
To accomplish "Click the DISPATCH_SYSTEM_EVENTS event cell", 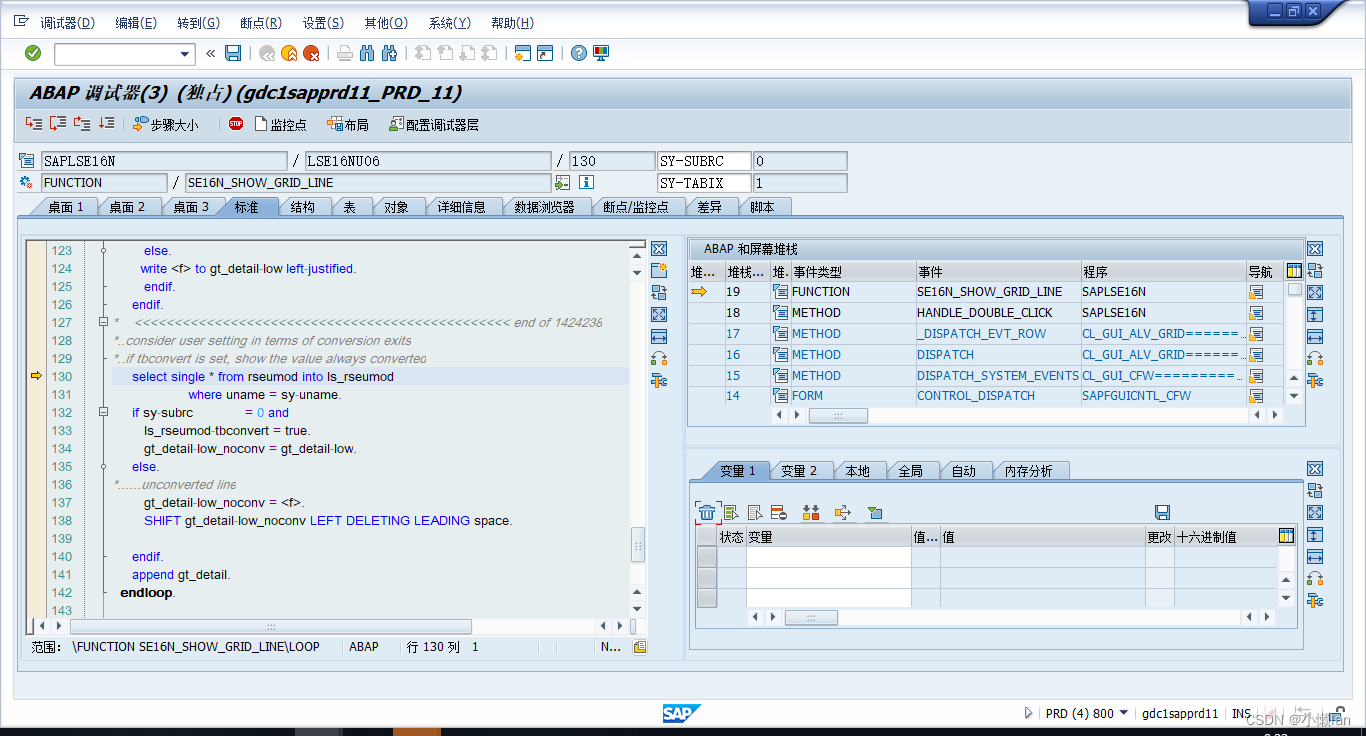I will [x=997, y=376].
